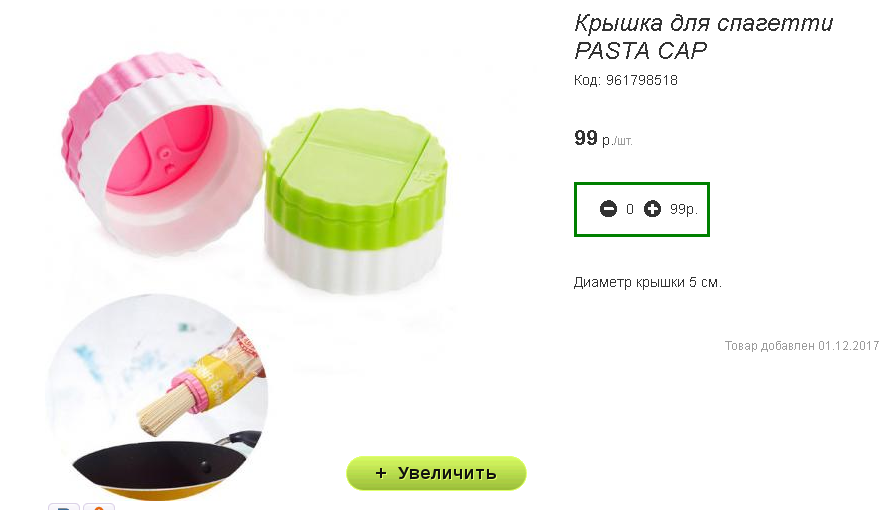
Task: Decrease quantity with the minus icon
Action: tap(608, 209)
